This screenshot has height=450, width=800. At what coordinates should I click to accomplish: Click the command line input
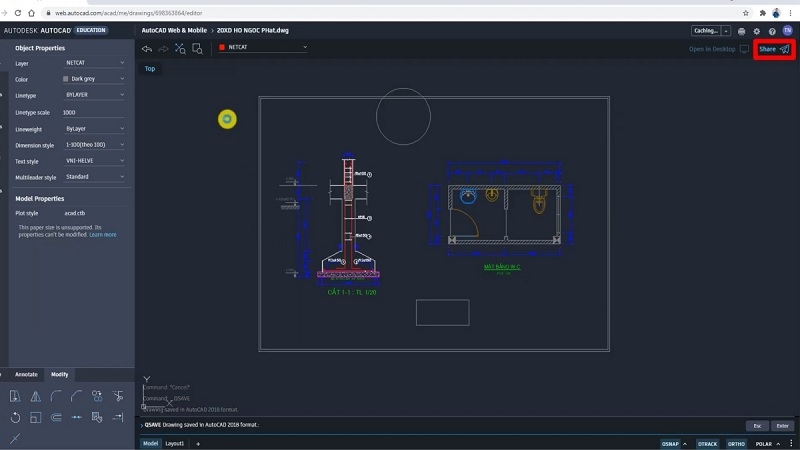(439, 425)
